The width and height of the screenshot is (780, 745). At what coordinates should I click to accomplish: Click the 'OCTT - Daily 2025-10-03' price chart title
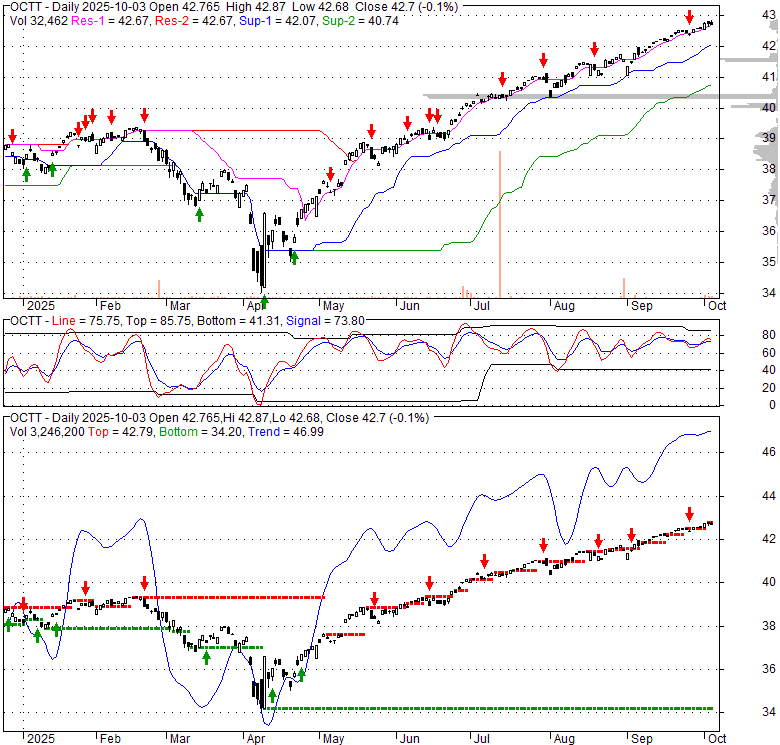tap(77, 7)
